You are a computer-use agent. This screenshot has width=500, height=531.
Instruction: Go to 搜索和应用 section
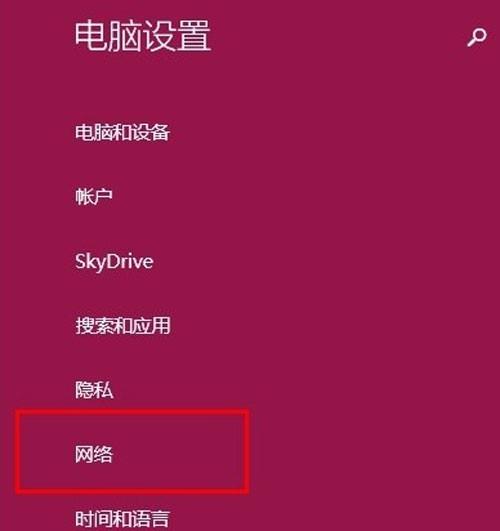coord(123,326)
